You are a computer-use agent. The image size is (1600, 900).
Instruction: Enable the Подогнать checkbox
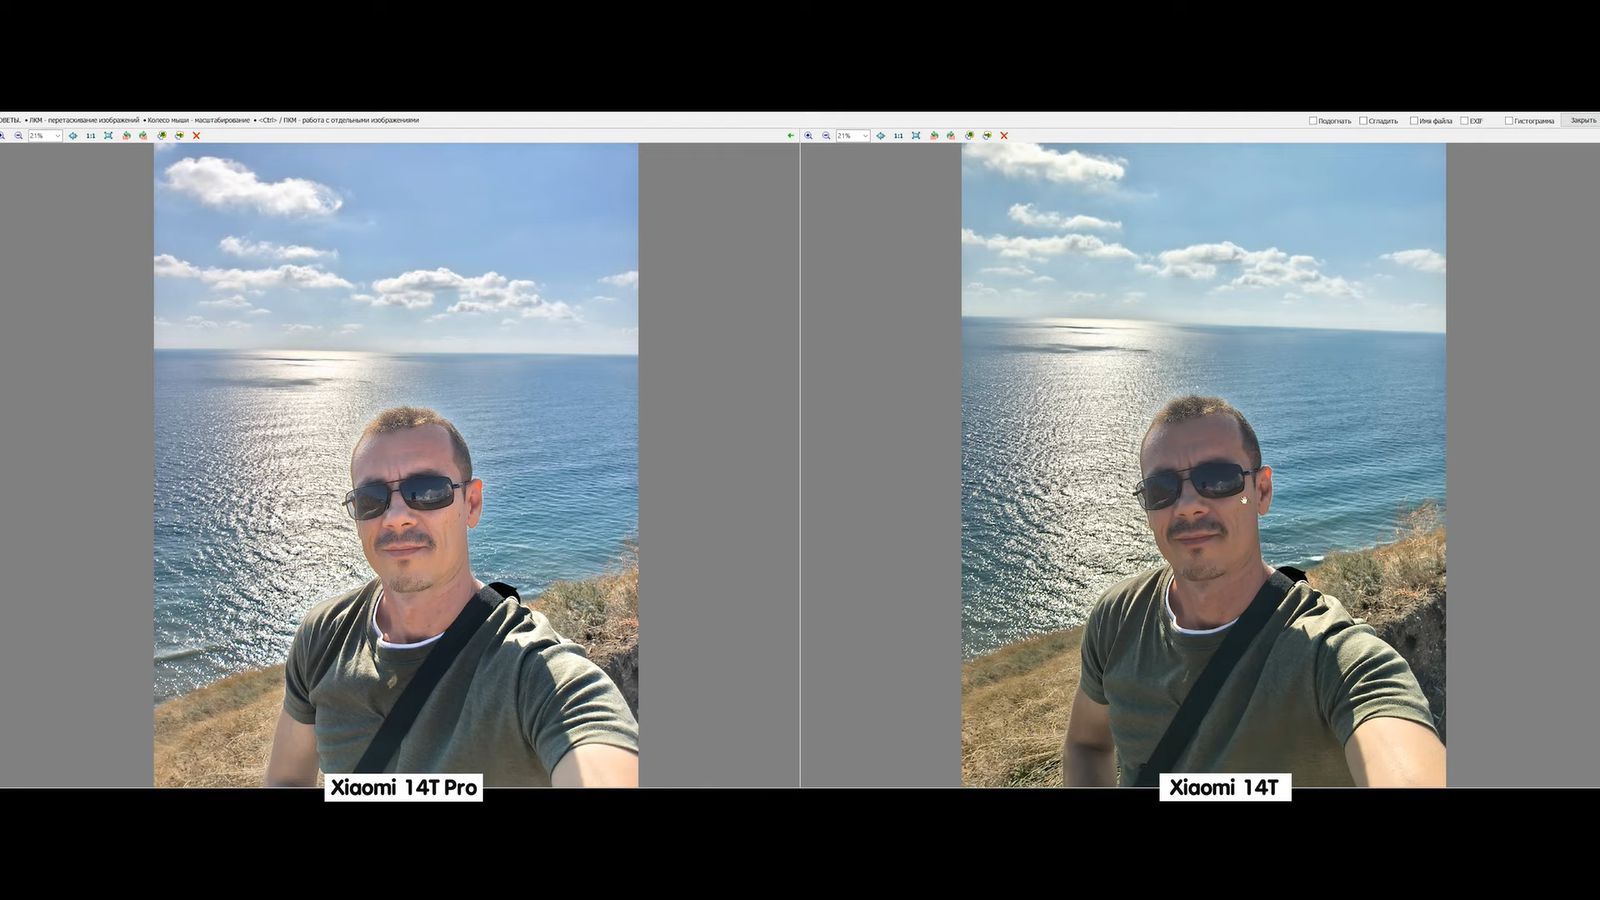1313,121
